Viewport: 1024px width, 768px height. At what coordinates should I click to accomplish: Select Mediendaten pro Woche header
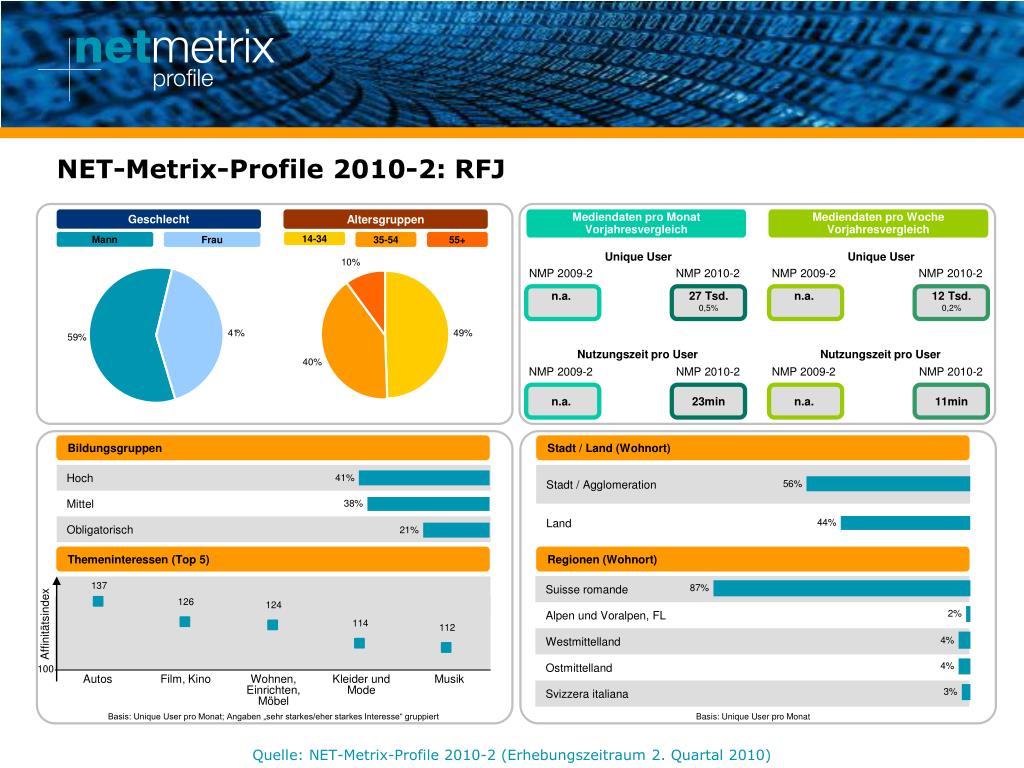pos(878,223)
